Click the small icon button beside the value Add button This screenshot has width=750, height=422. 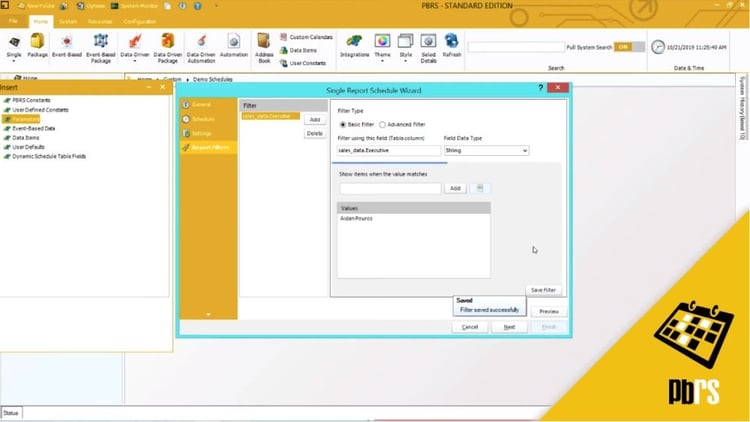(480, 188)
